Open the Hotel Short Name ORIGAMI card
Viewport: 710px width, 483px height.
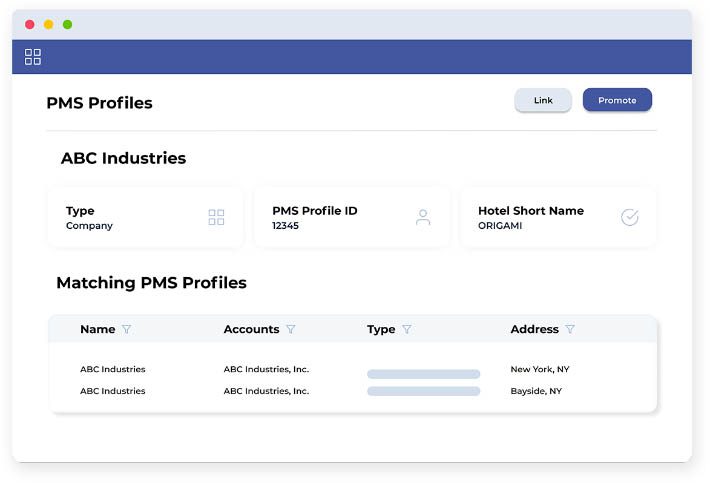(558, 217)
